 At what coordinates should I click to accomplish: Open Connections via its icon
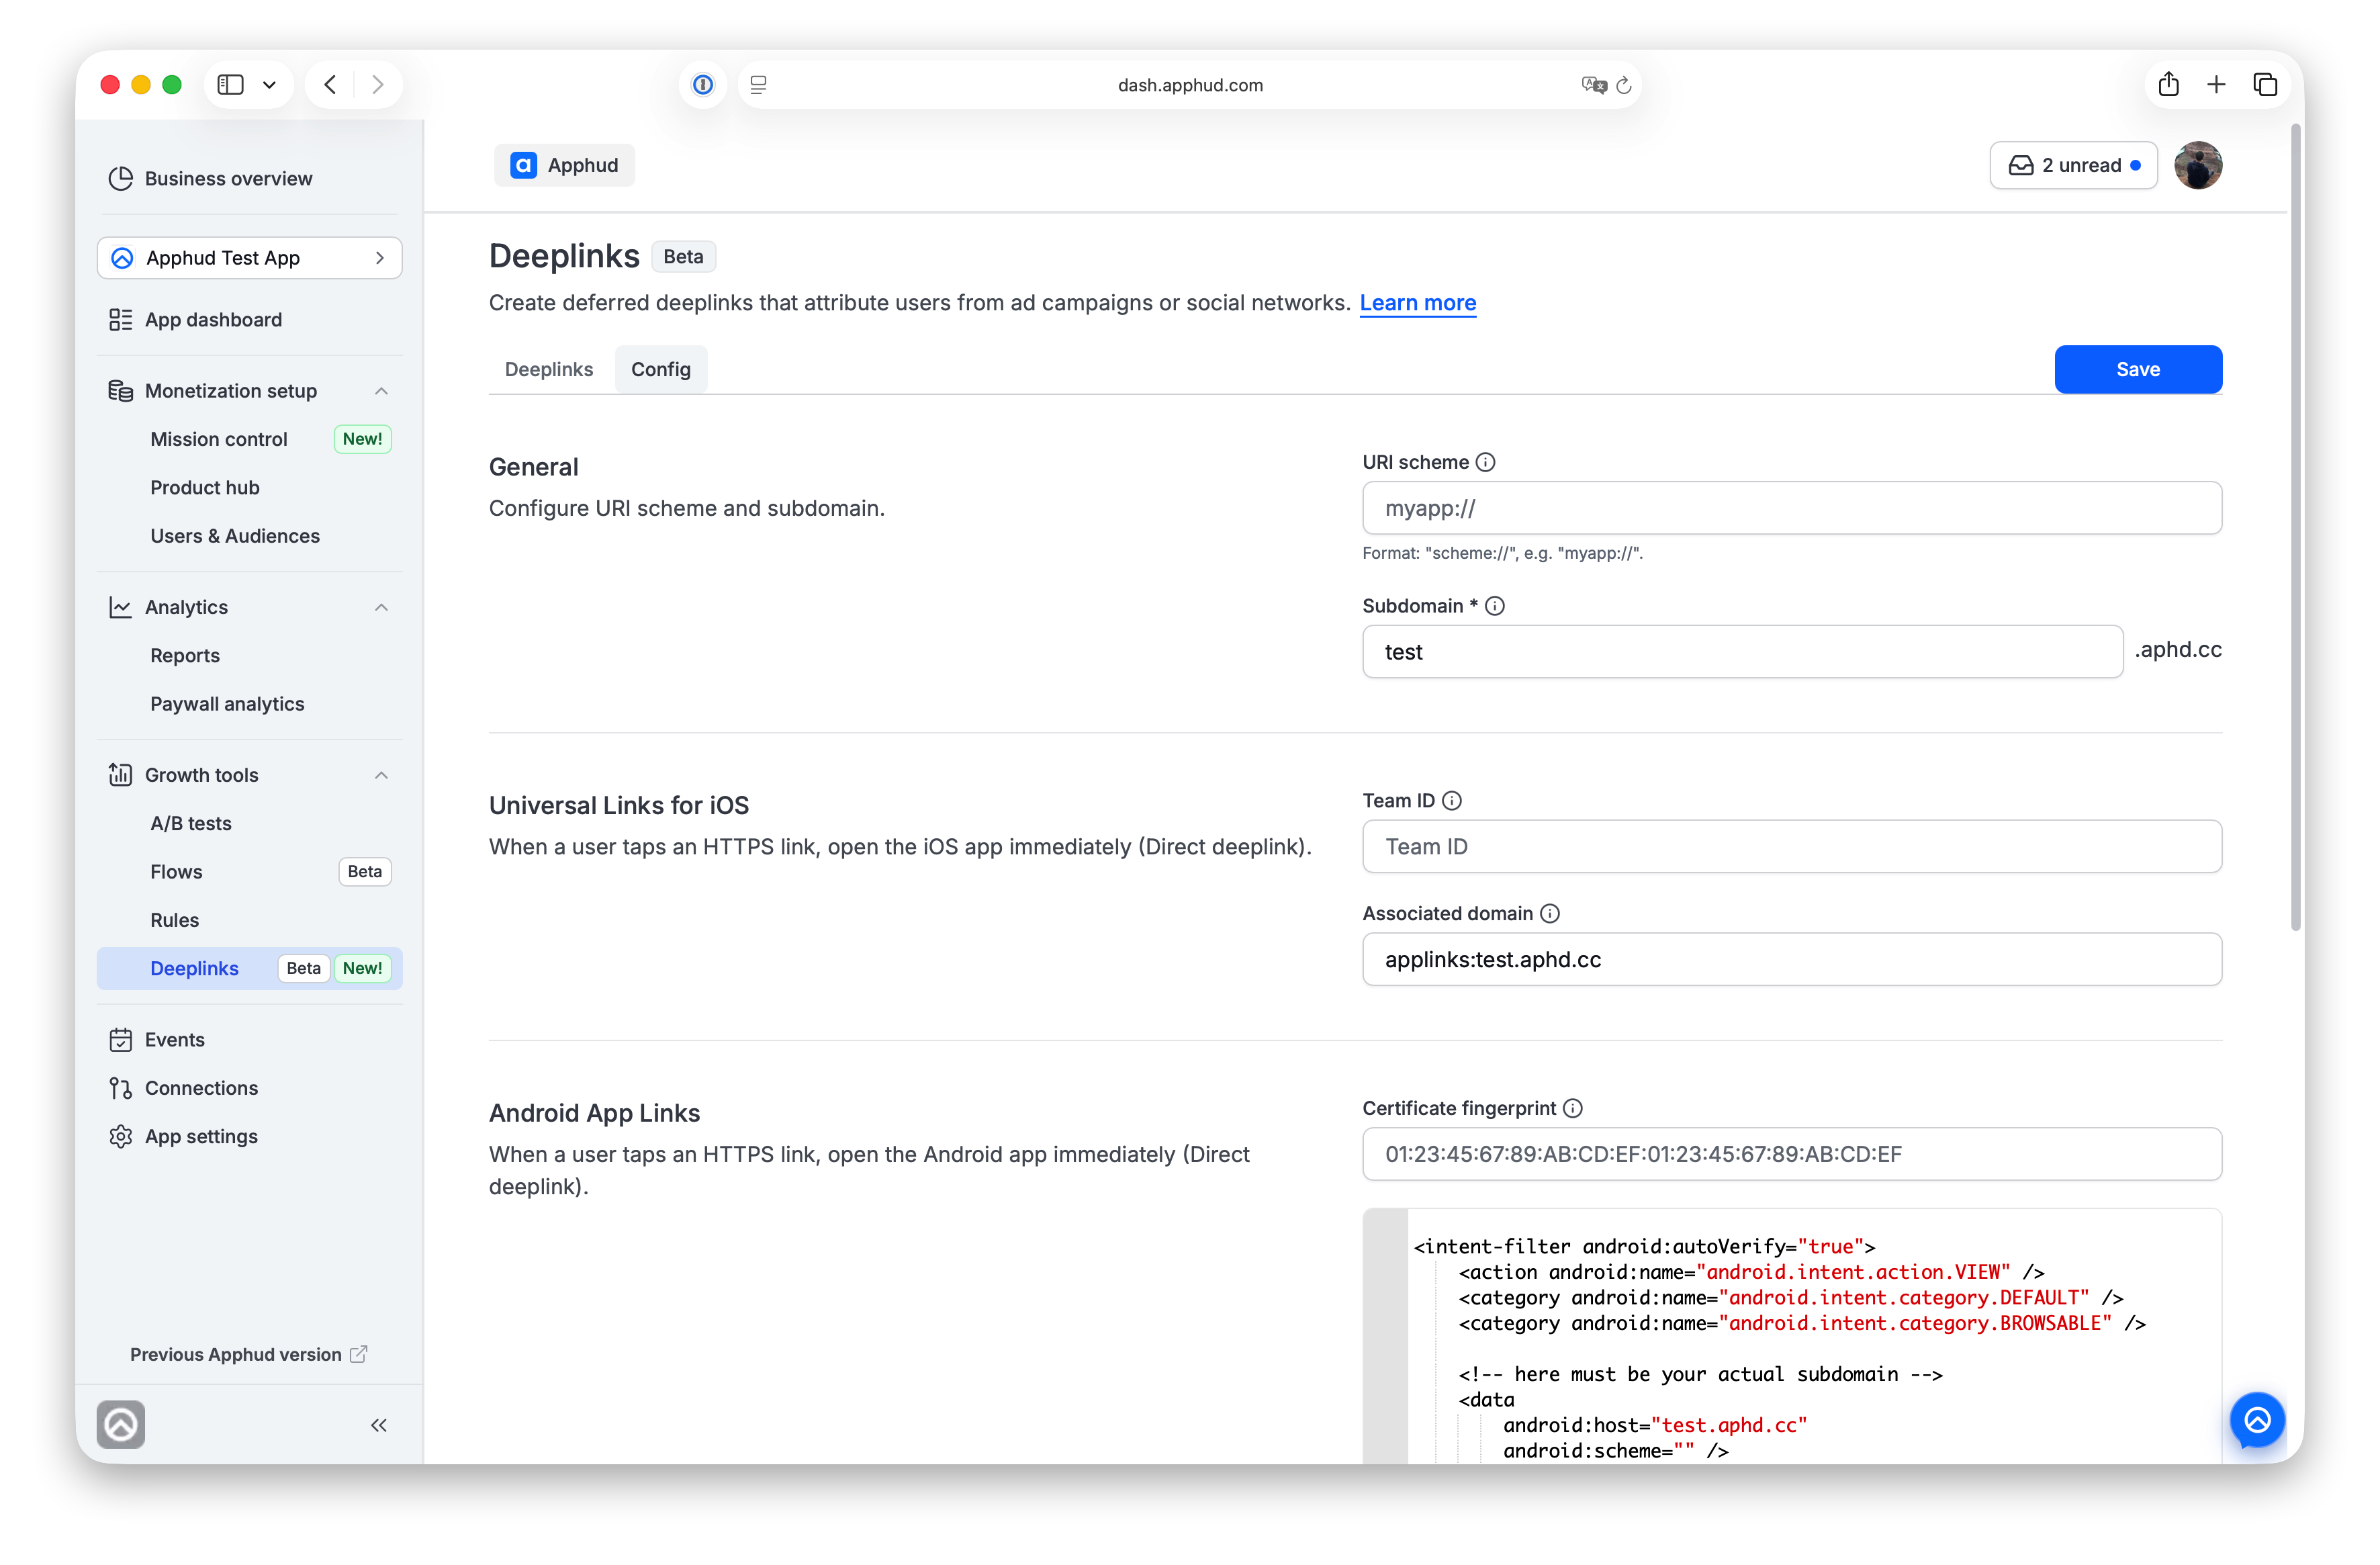coord(120,1088)
